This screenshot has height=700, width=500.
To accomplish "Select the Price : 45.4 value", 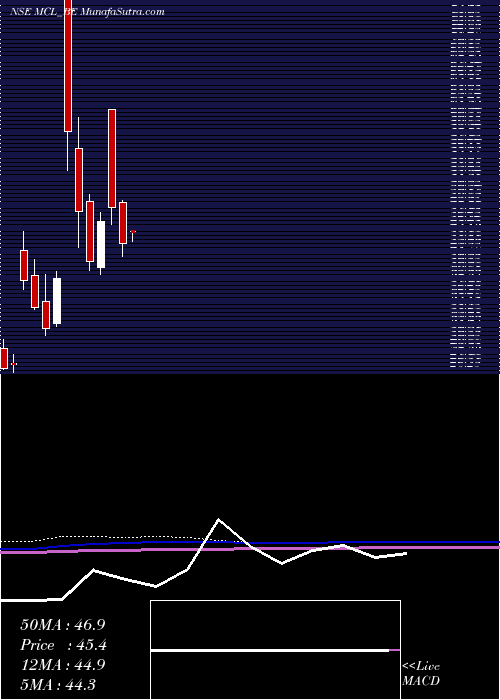I will pos(63,645).
